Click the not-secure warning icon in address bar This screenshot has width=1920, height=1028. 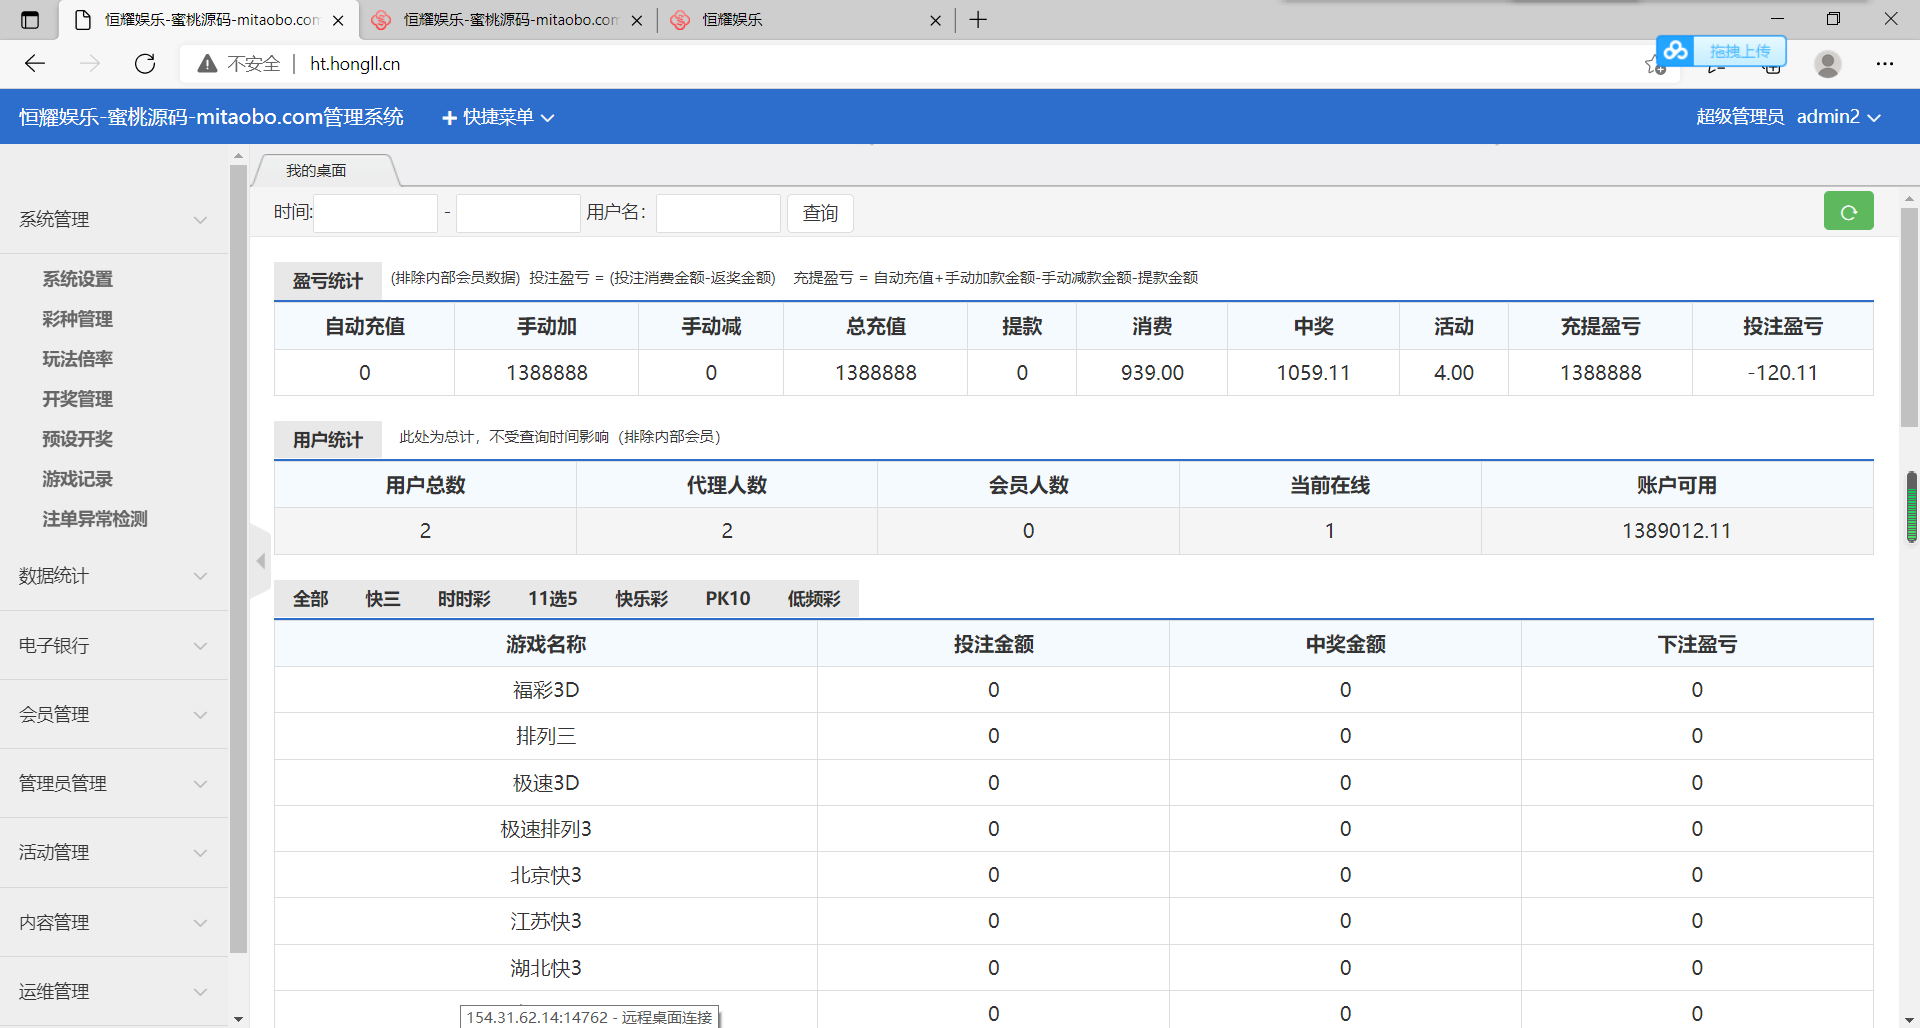[207, 64]
